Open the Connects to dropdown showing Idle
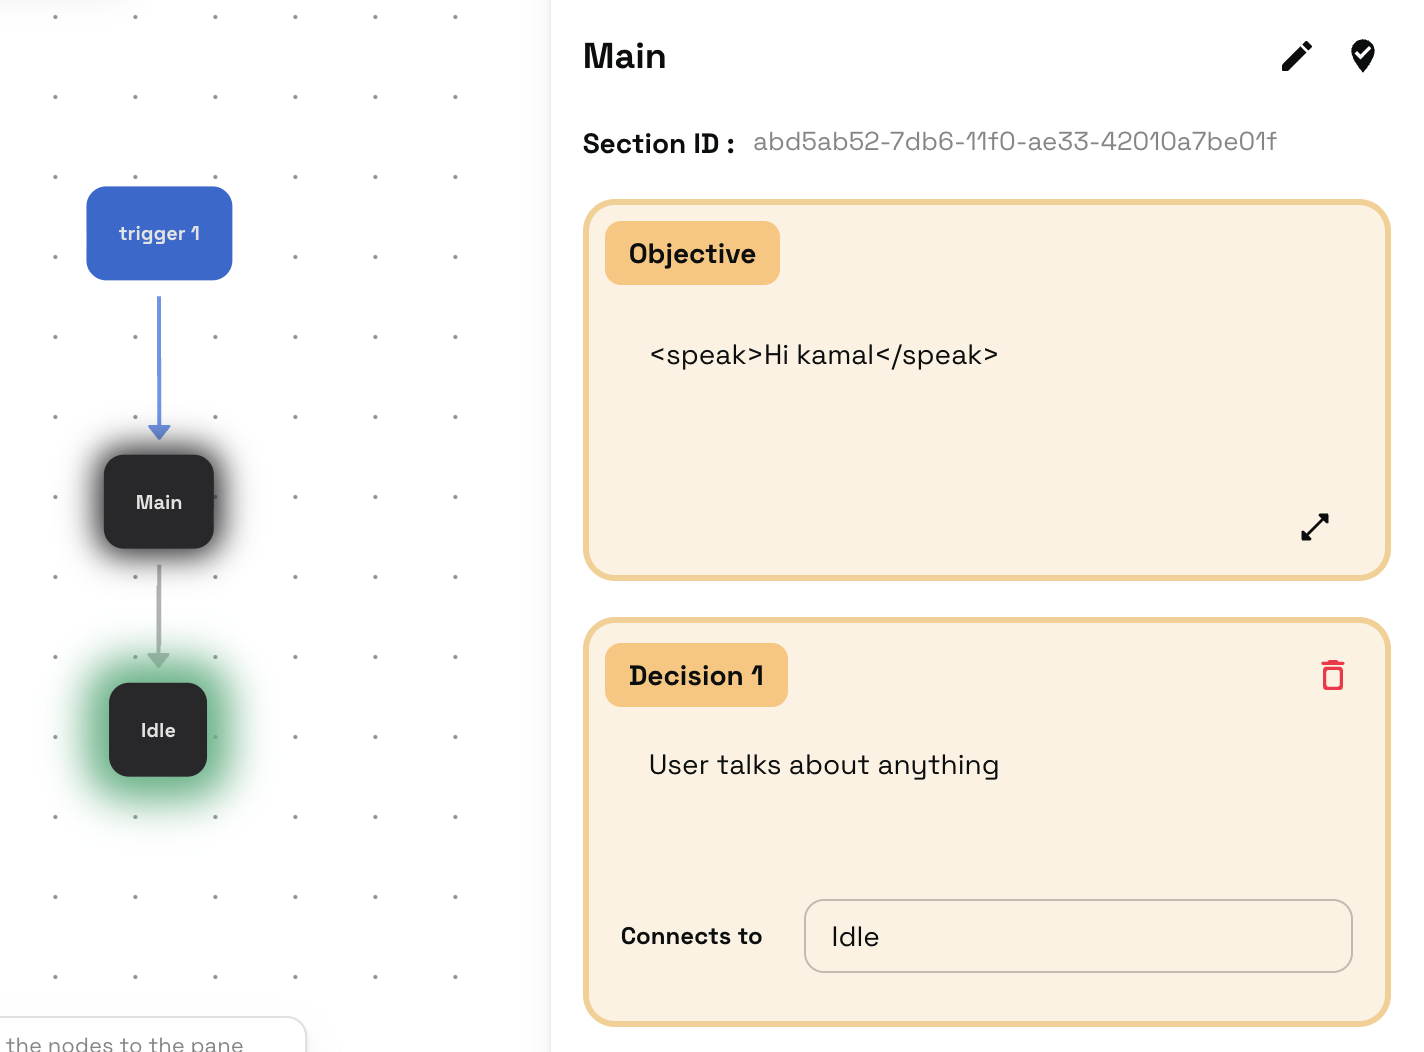Screen dimensions: 1424x1052 [1077, 936]
